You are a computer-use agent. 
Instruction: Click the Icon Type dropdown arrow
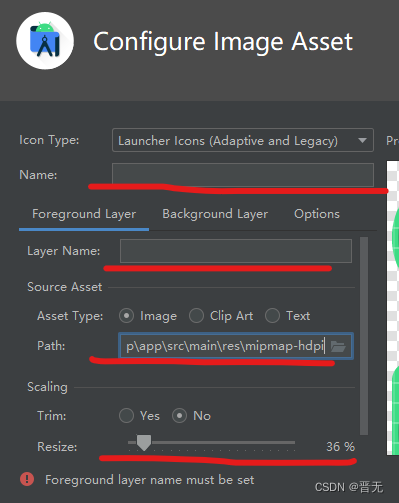[362, 140]
